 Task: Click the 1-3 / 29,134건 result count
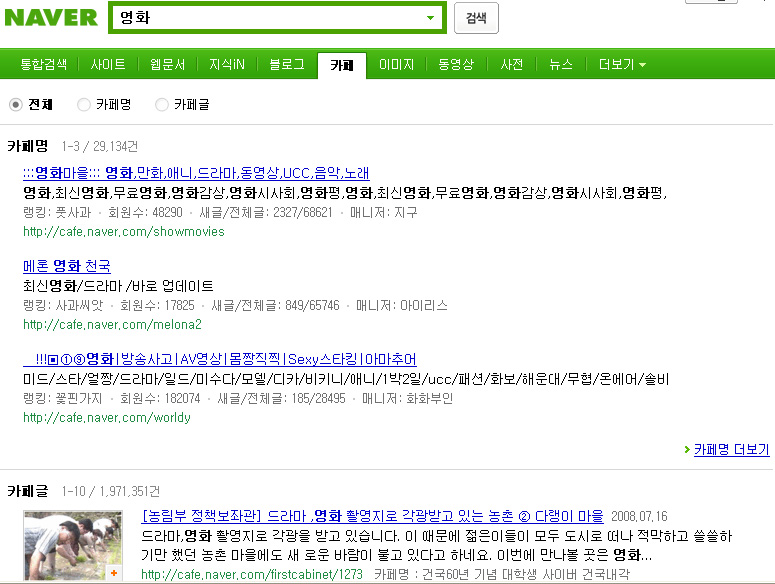[100, 146]
